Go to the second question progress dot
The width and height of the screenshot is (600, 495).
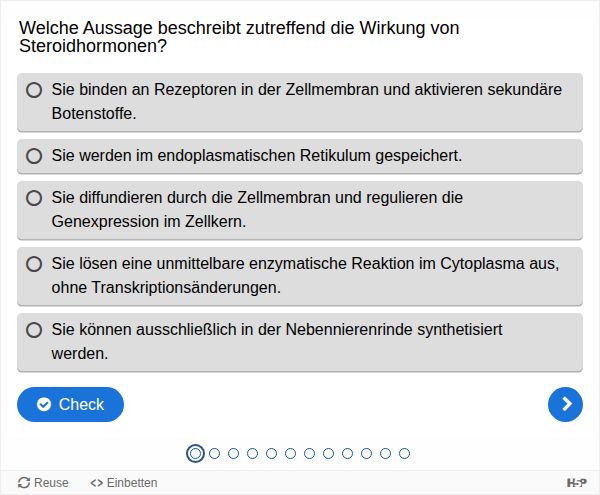point(214,453)
